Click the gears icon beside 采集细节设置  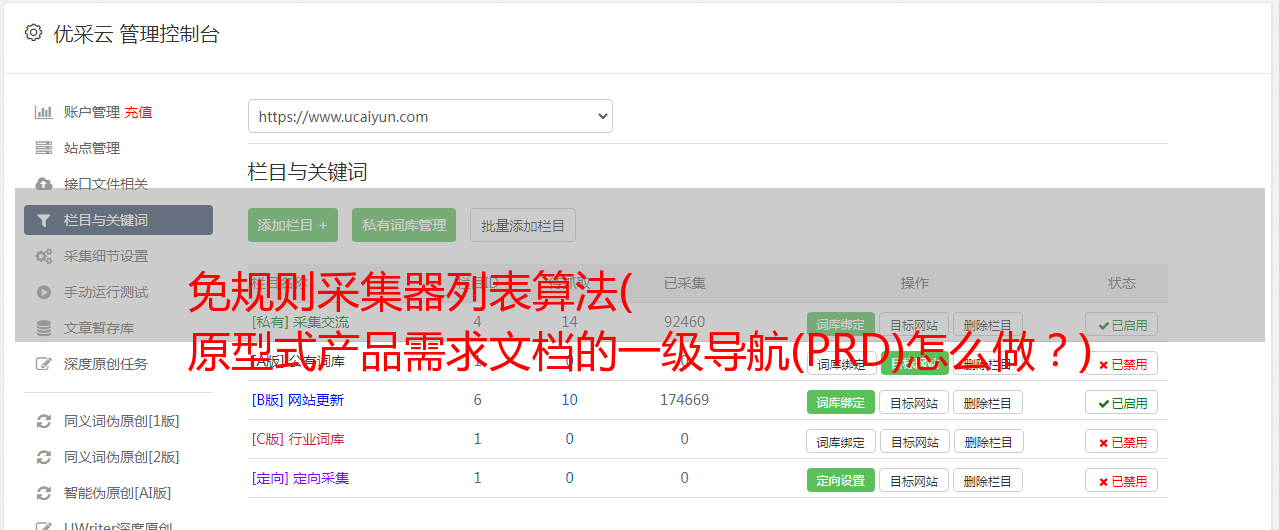(43, 256)
